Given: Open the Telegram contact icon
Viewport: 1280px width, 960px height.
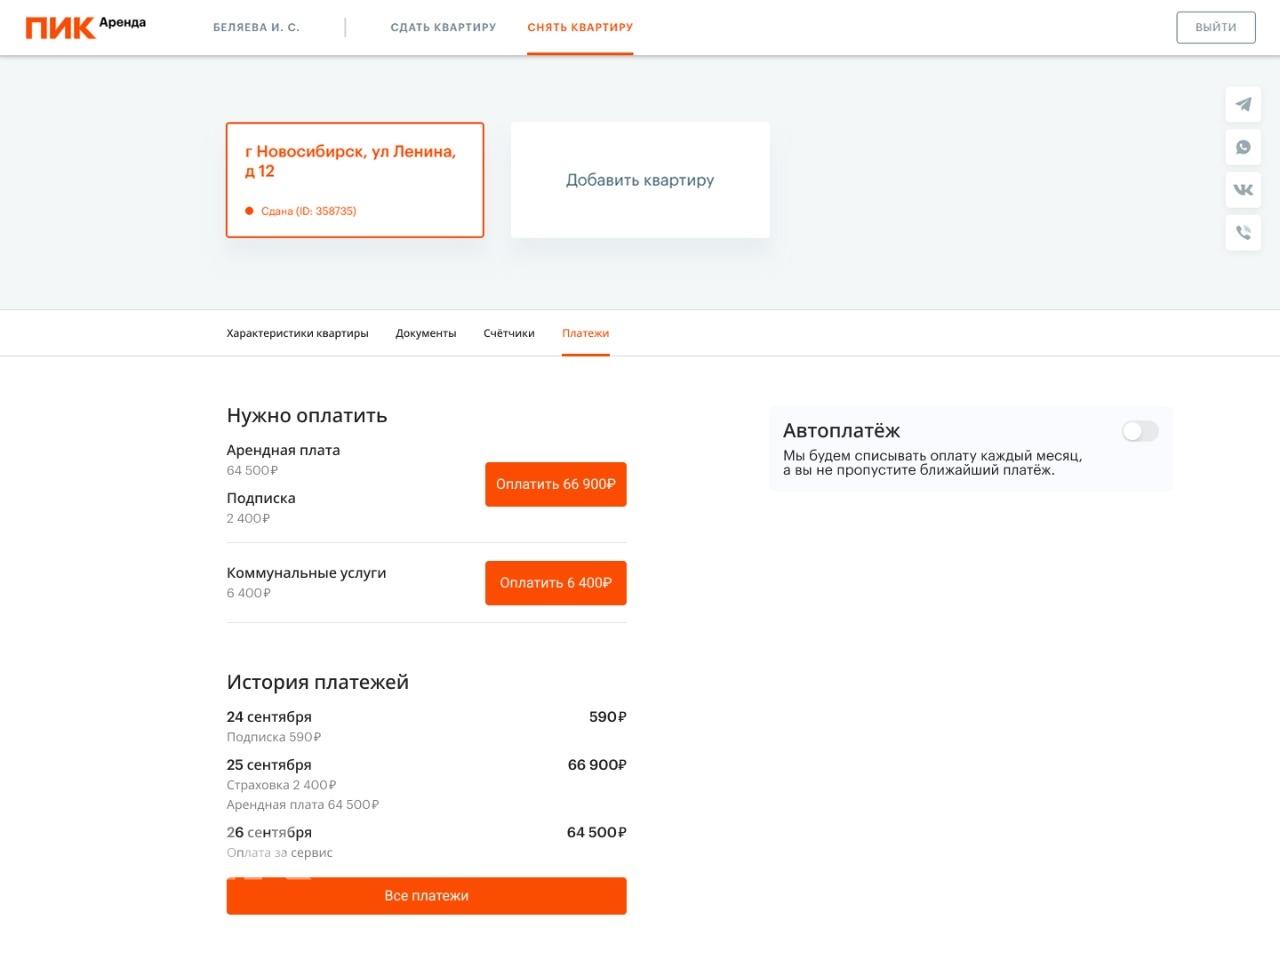Looking at the screenshot, I should point(1243,104).
